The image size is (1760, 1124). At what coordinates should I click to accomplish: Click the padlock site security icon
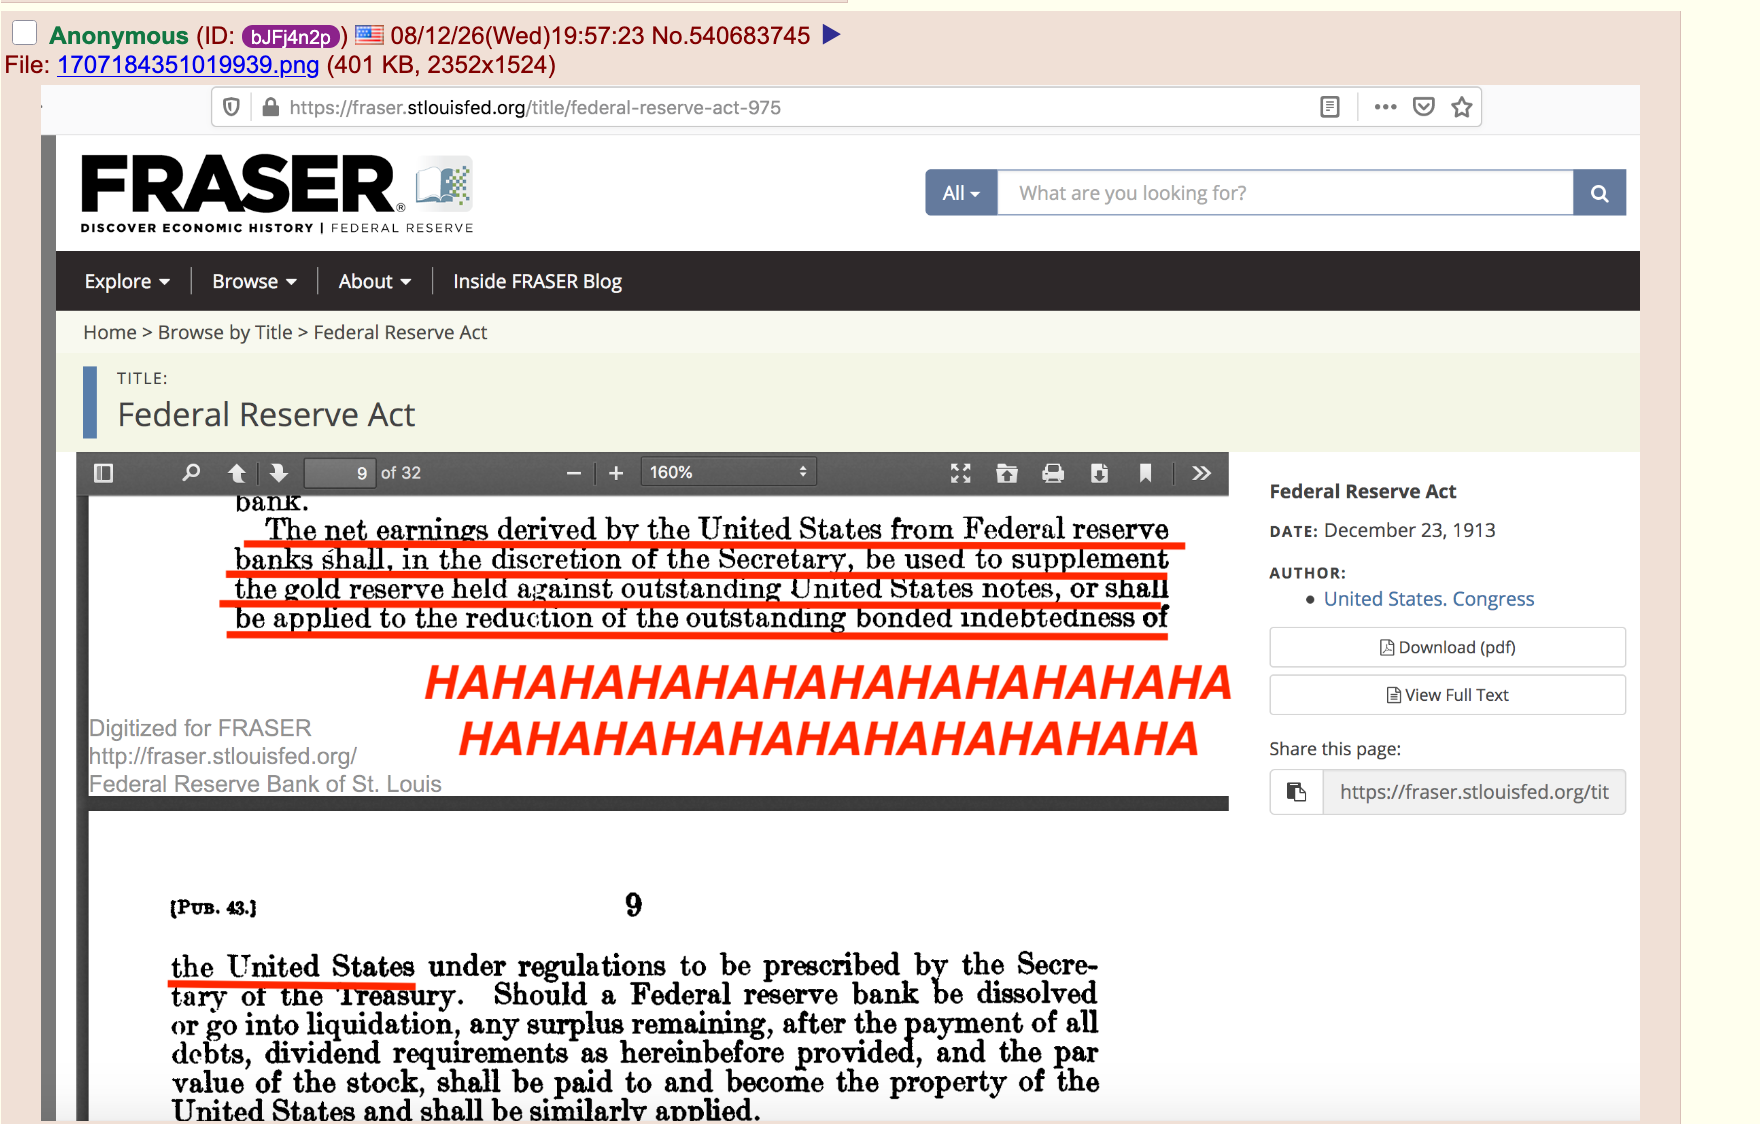tap(270, 107)
